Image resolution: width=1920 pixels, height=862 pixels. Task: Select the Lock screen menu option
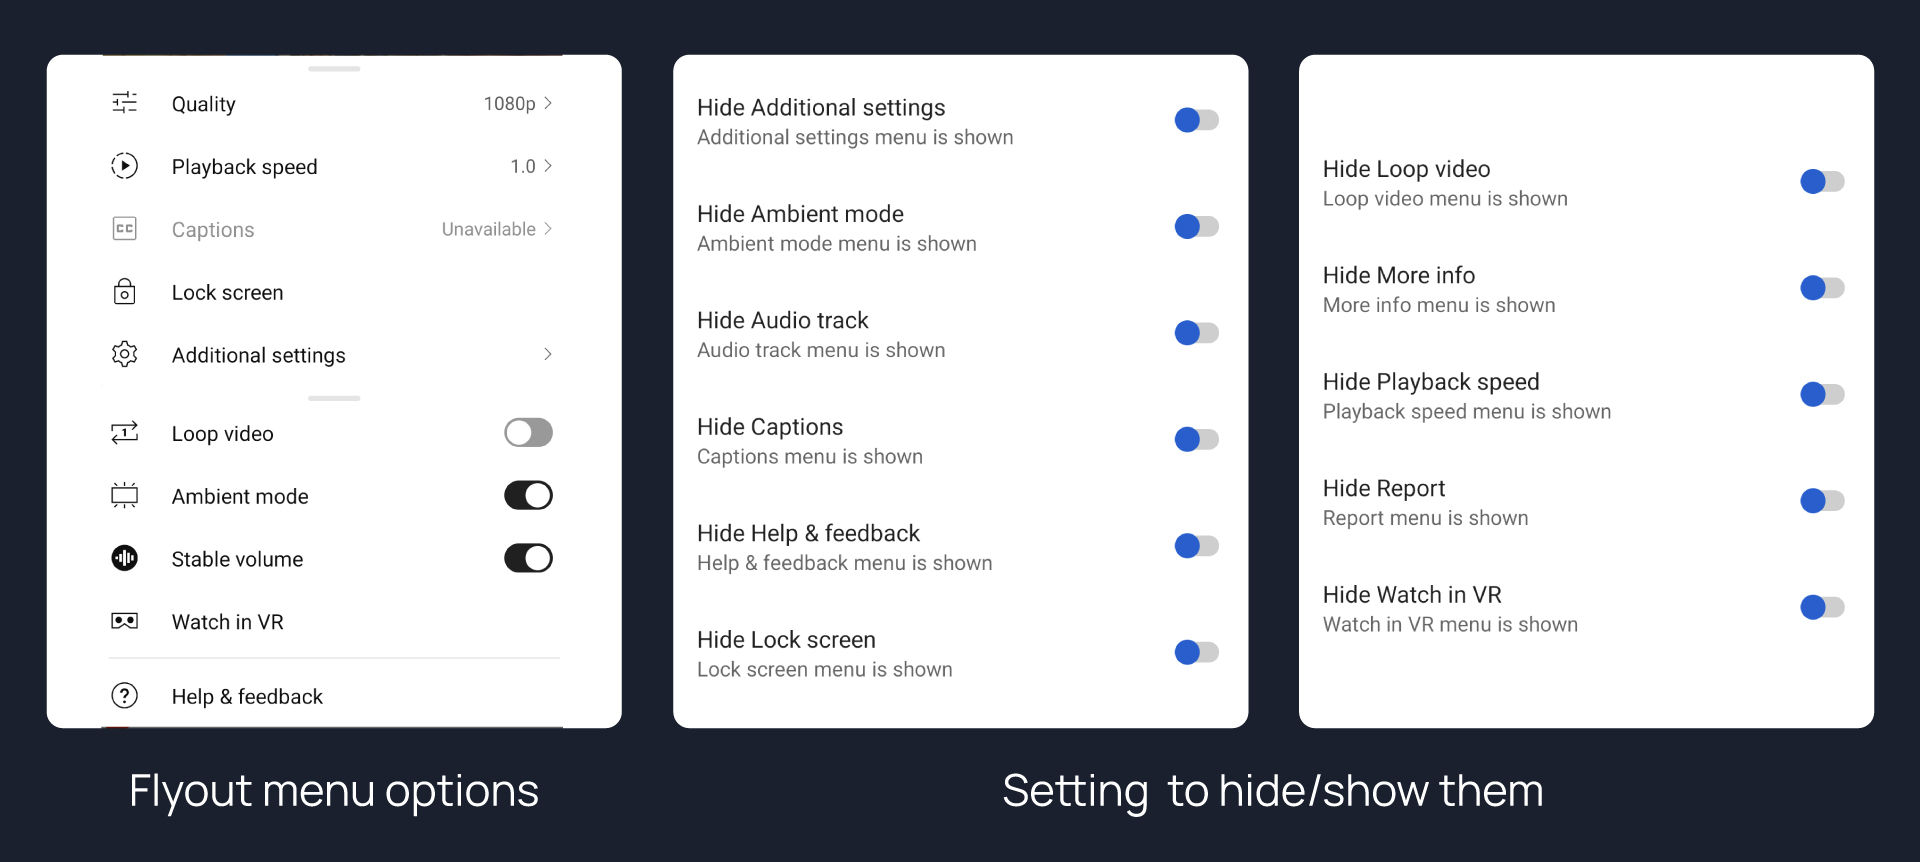point(227,293)
